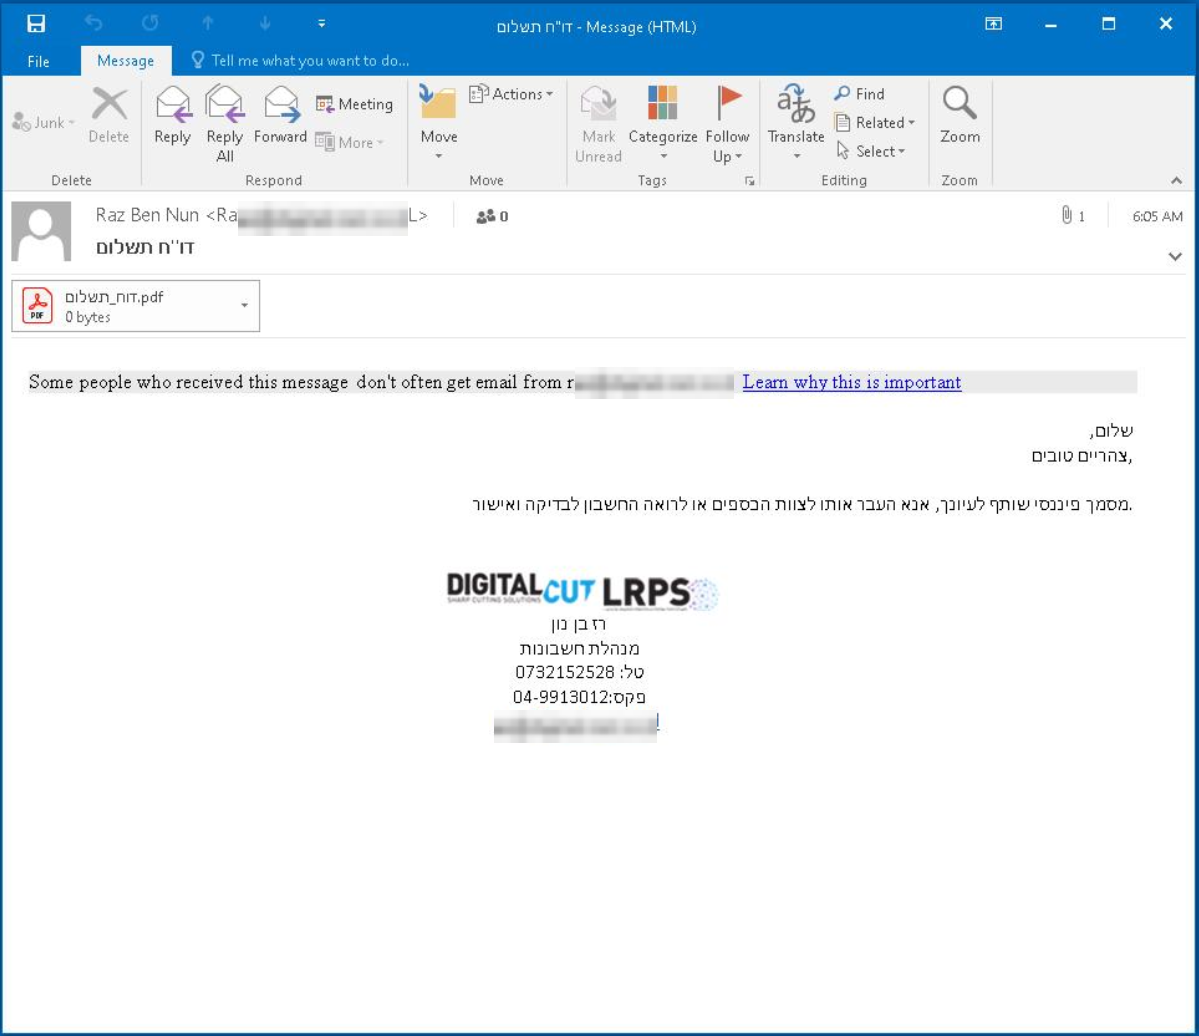Click the Digital Cut LRPS logo image
1199x1036 pixels.
[x=582, y=590]
